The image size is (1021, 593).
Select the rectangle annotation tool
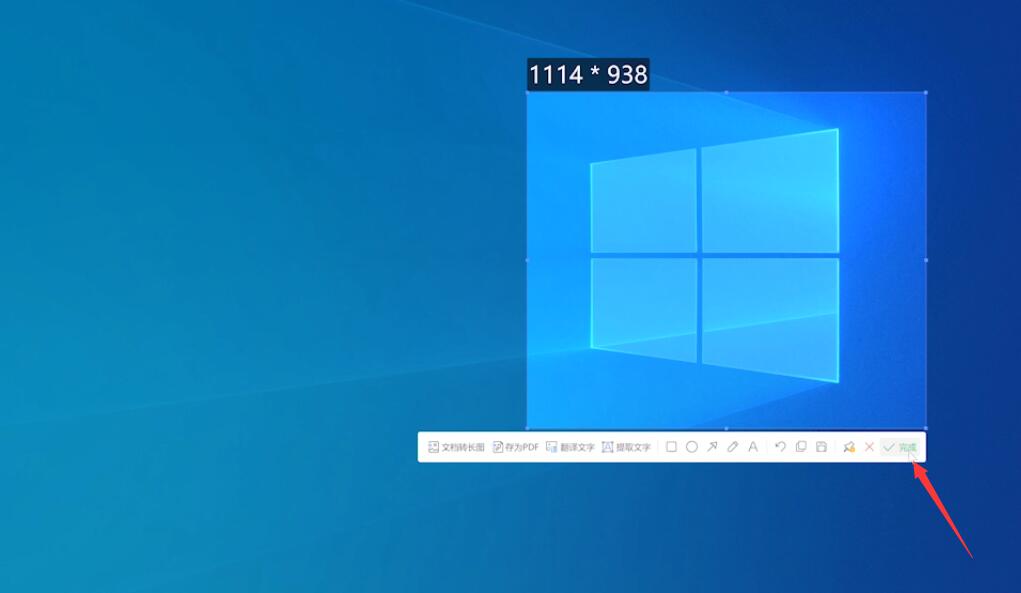(671, 447)
